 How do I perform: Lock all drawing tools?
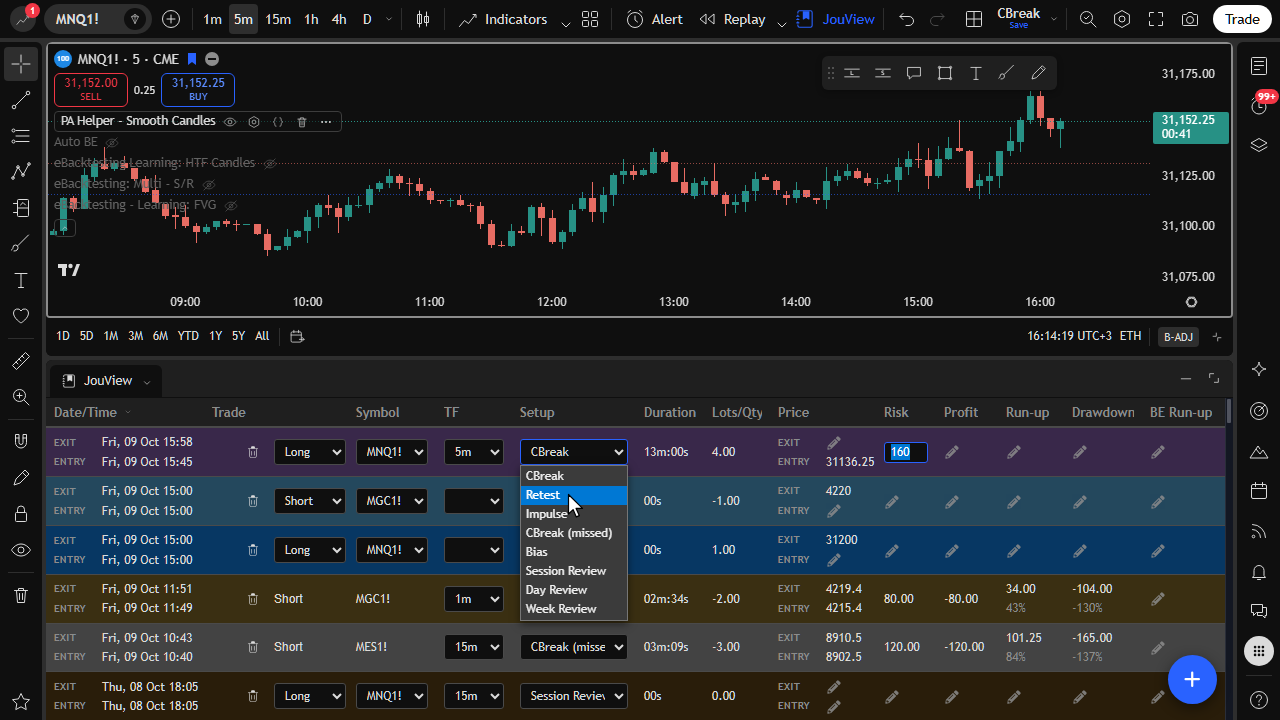(x=20, y=514)
